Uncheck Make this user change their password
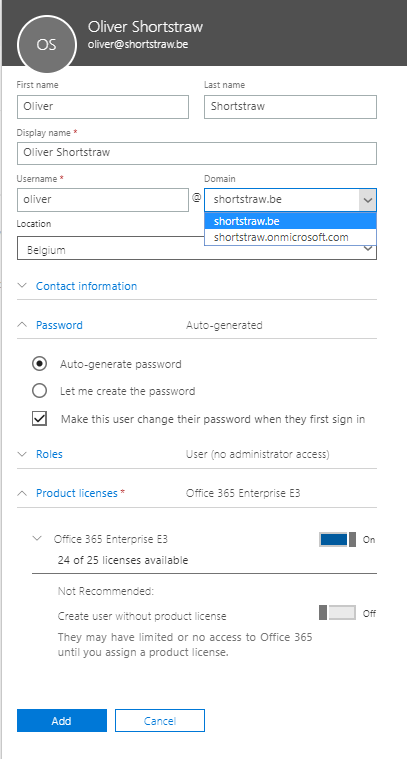The width and height of the screenshot is (407, 759). coord(39,419)
